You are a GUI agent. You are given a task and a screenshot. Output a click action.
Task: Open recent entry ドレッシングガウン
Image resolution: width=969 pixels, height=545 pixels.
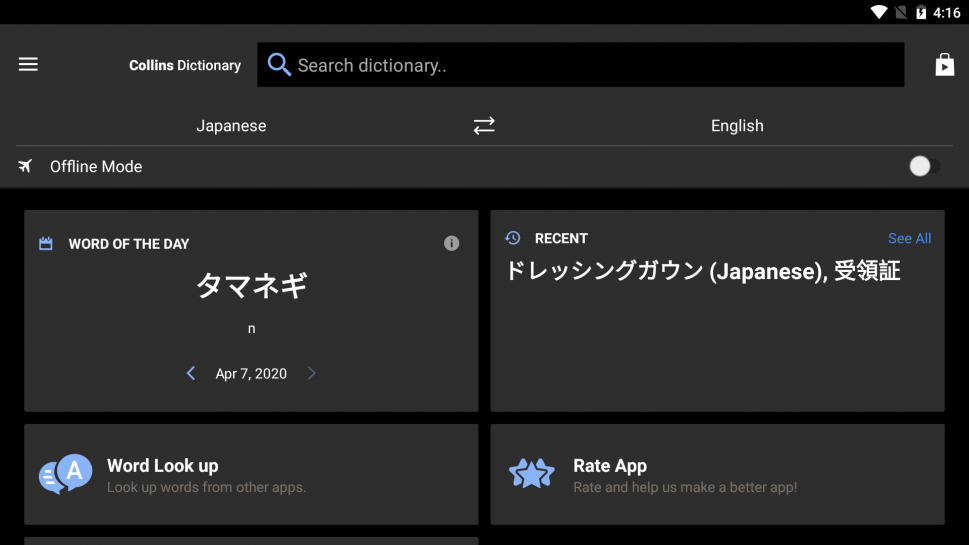point(604,271)
